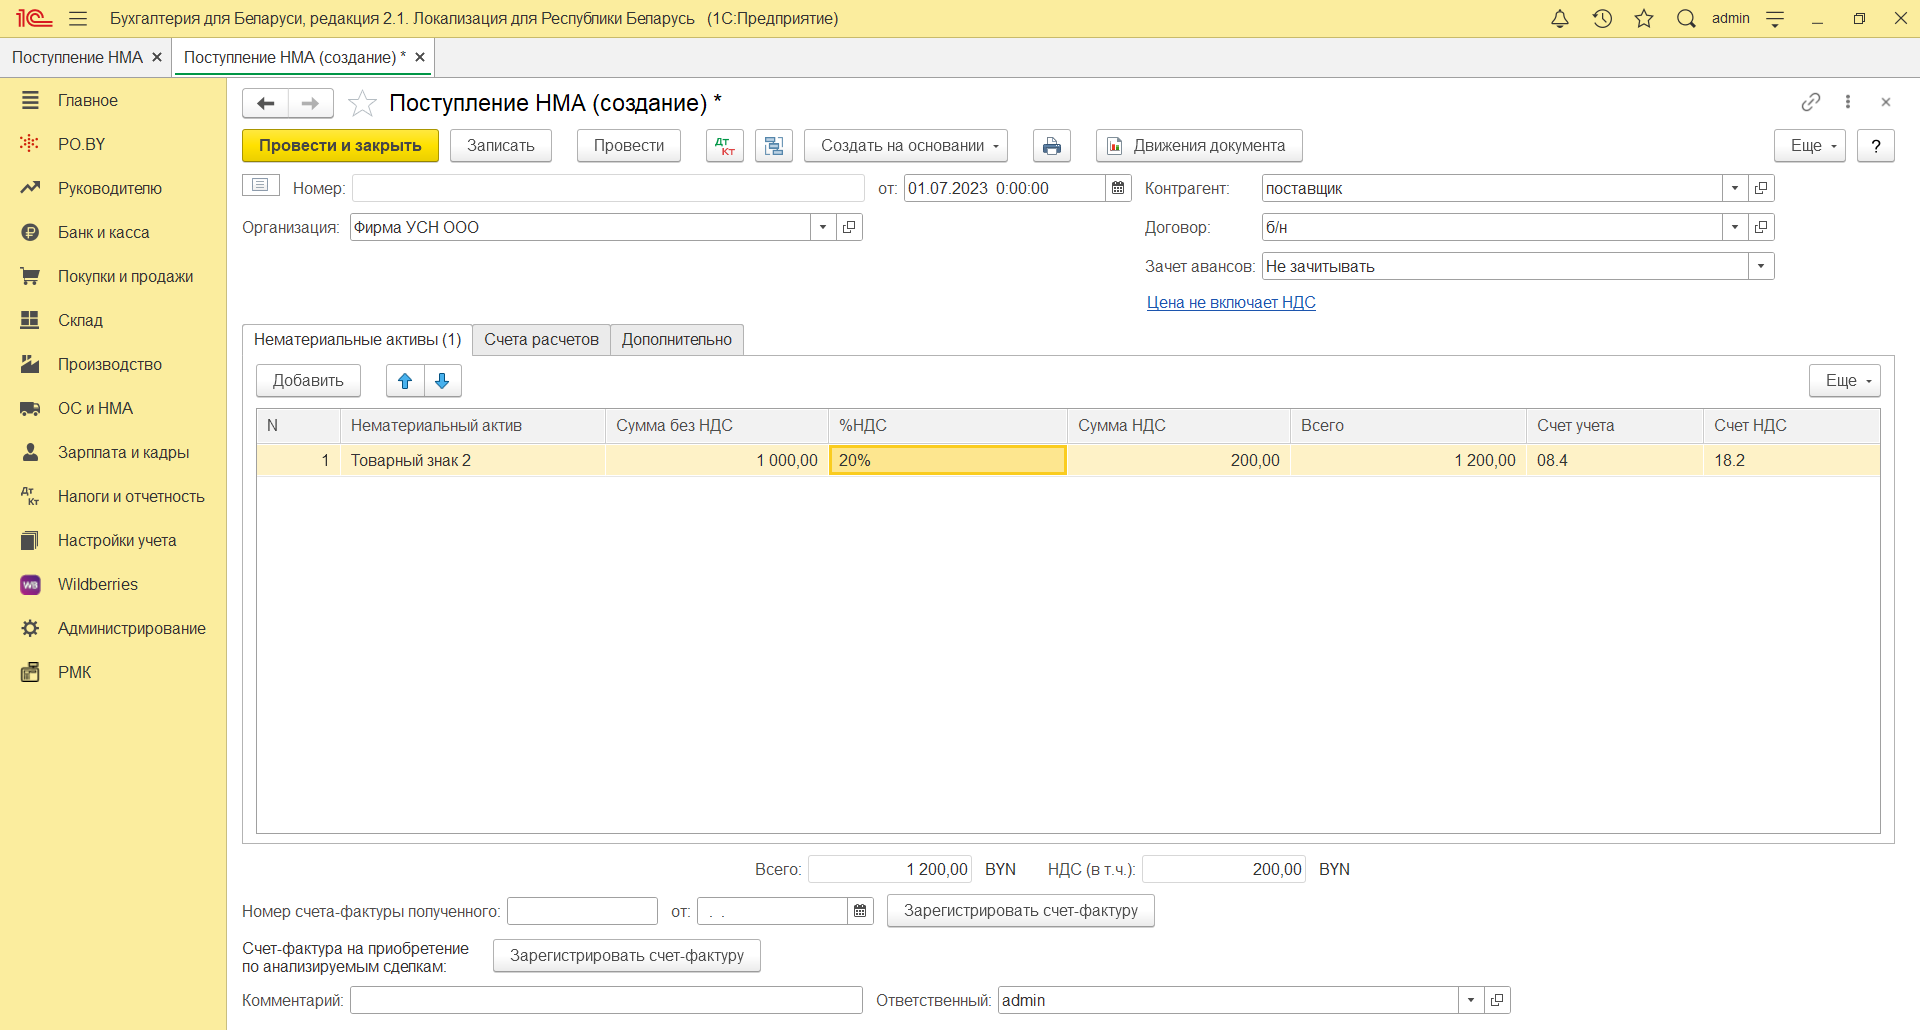Switch to the Счета расчетов tab
This screenshot has height=1030, width=1920.
541,340
